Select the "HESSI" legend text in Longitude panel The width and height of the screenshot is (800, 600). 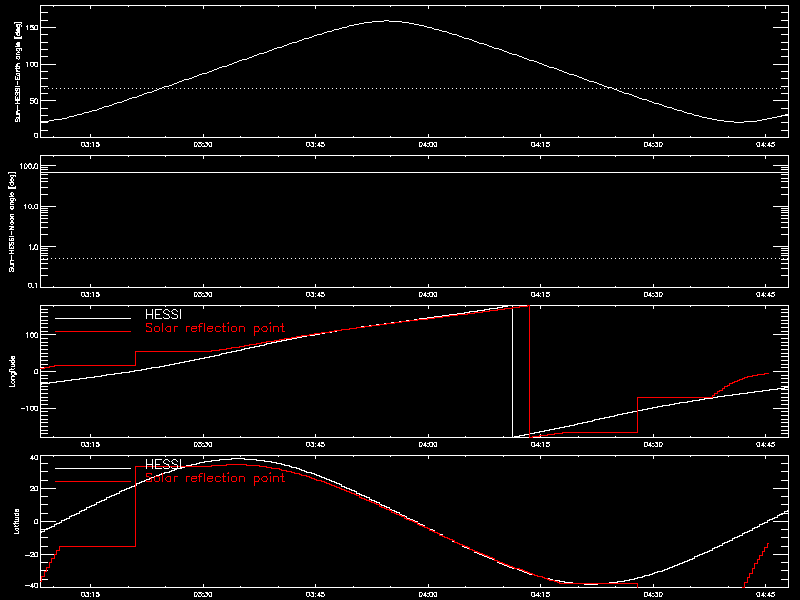[163, 315]
